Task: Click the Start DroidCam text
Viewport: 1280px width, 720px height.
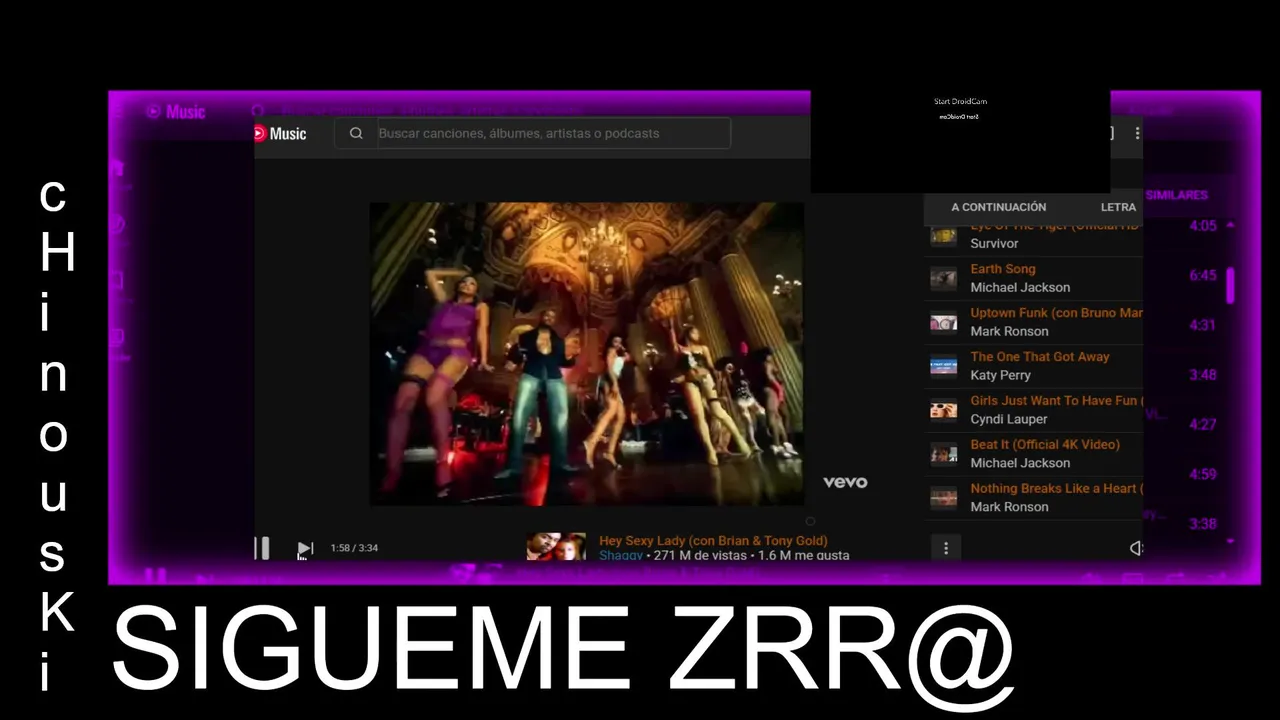Action: [960, 101]
